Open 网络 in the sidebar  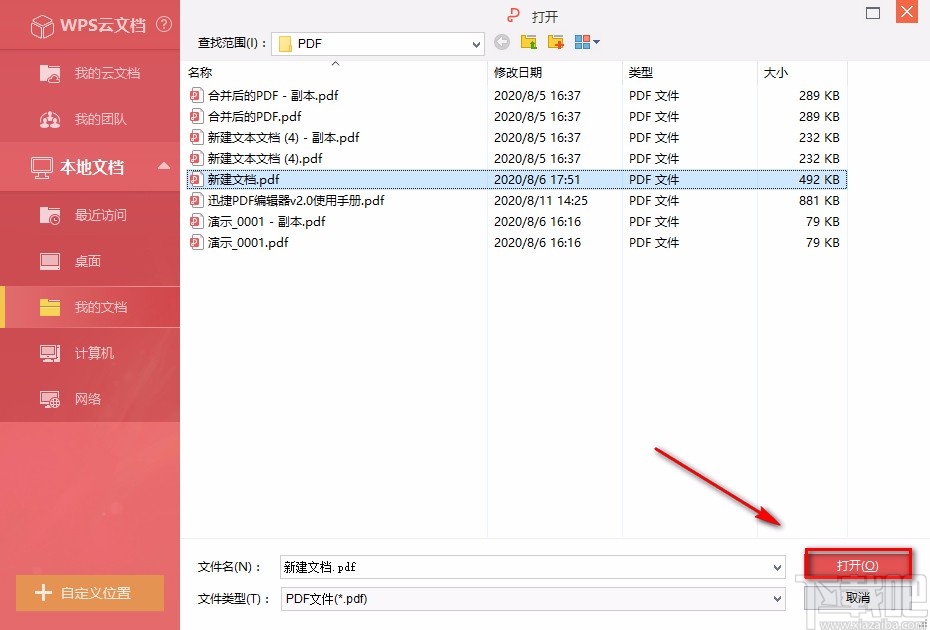click(x=87, y=399)
